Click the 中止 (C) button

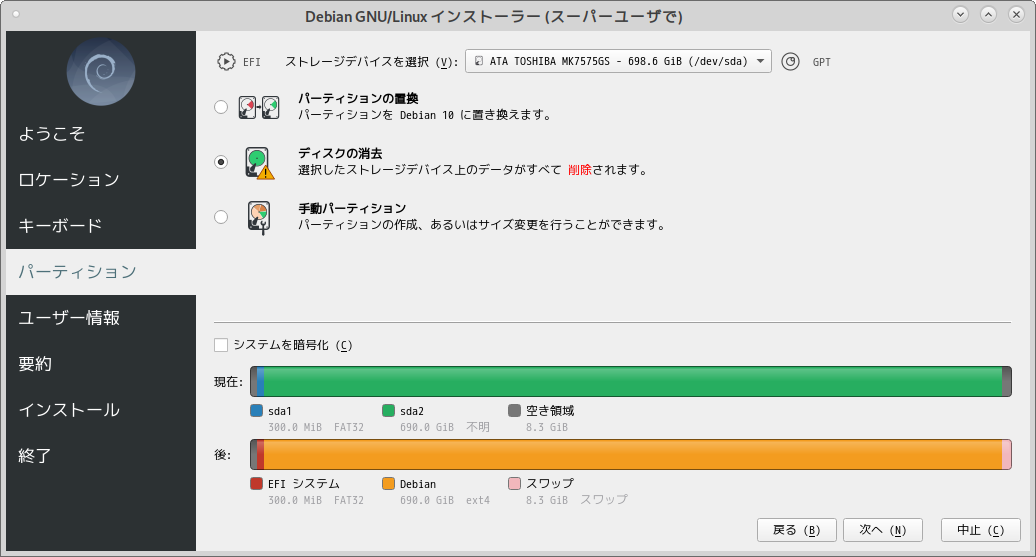click(x=980, y=530)
